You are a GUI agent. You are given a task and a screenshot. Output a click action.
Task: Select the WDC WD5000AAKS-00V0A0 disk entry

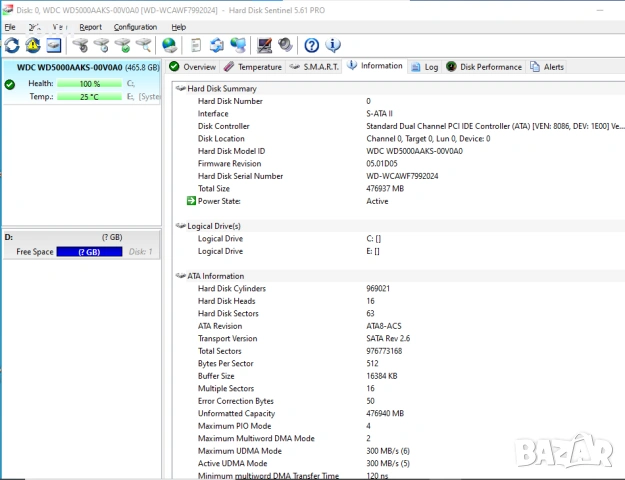80,67
